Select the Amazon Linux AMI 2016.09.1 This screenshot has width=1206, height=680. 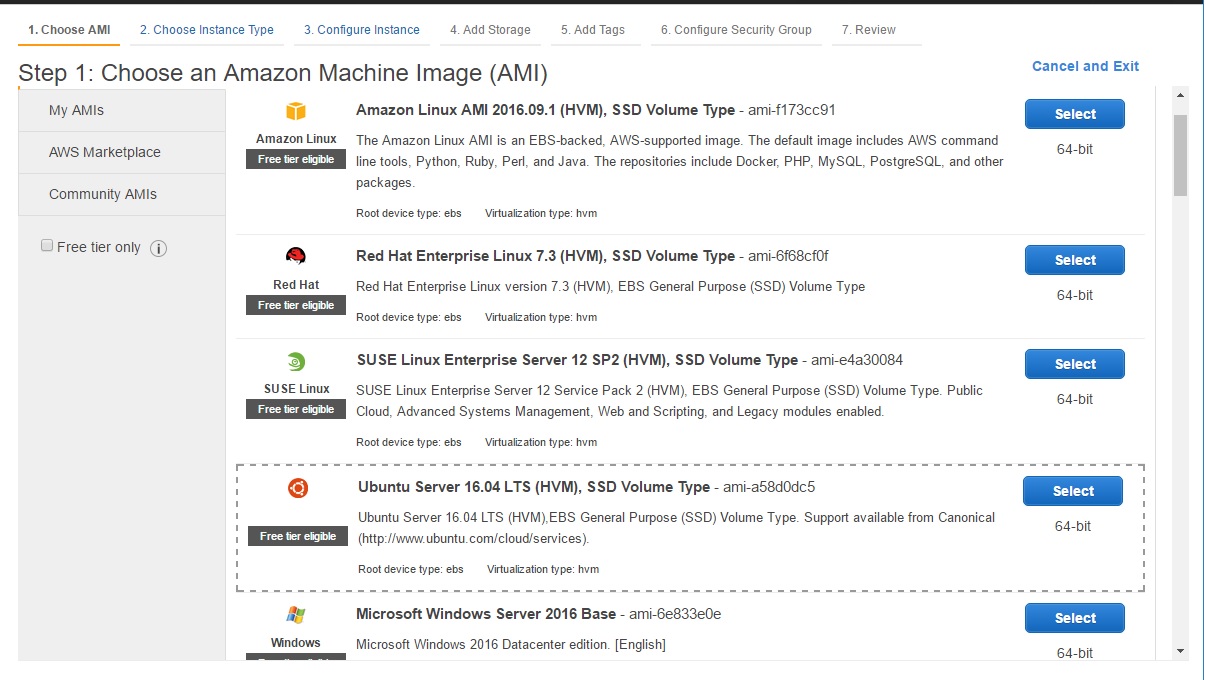1075,114
